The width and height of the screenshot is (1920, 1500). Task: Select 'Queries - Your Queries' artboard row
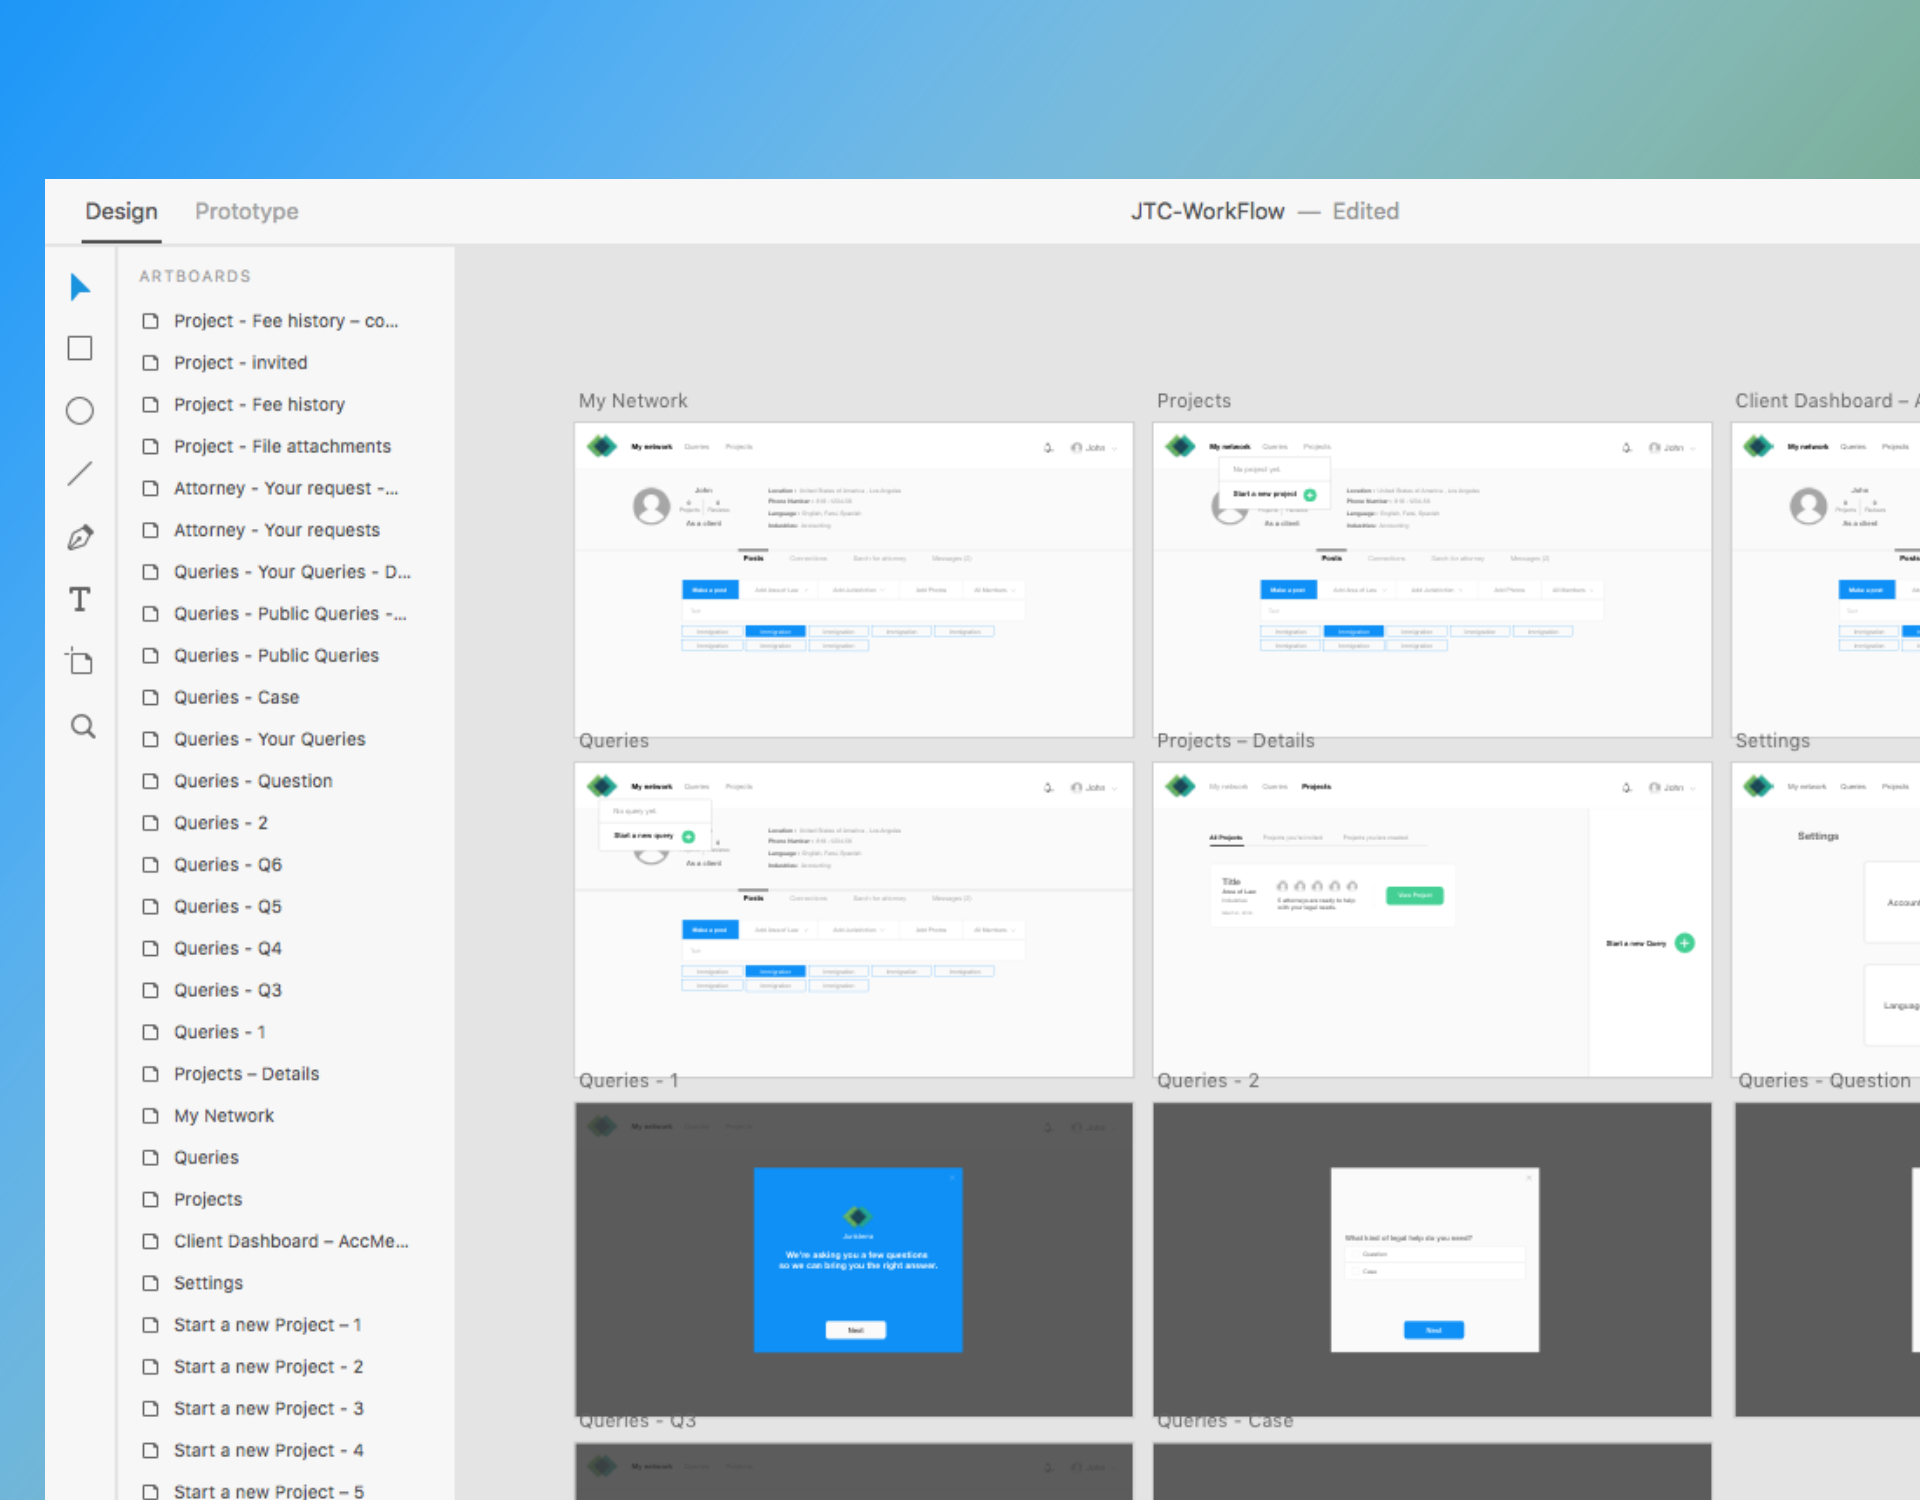(285, 740)
